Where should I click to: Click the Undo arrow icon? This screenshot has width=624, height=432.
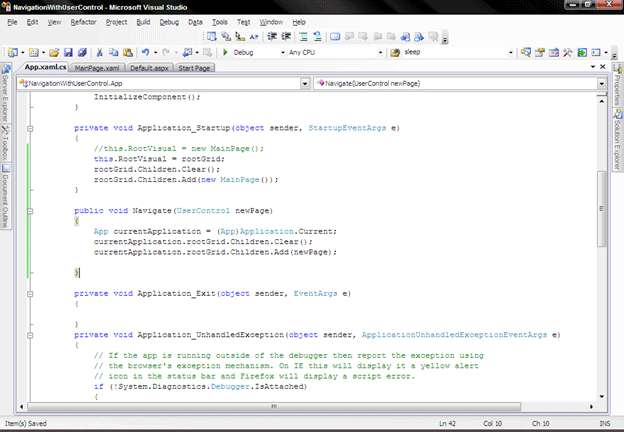click(145, 52)
